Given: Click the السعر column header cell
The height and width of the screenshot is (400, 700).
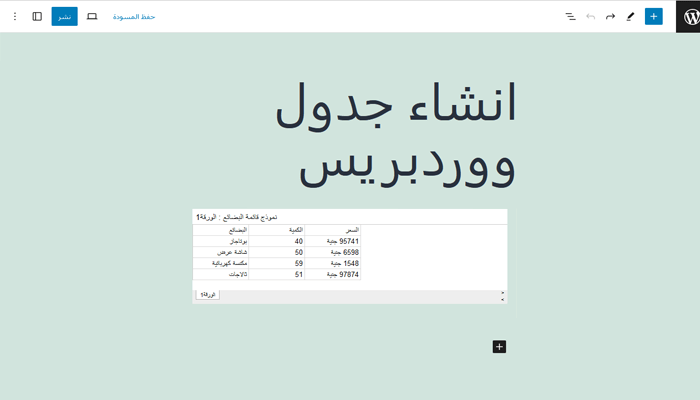Looking at the screenshot, I should coord(333,230).
